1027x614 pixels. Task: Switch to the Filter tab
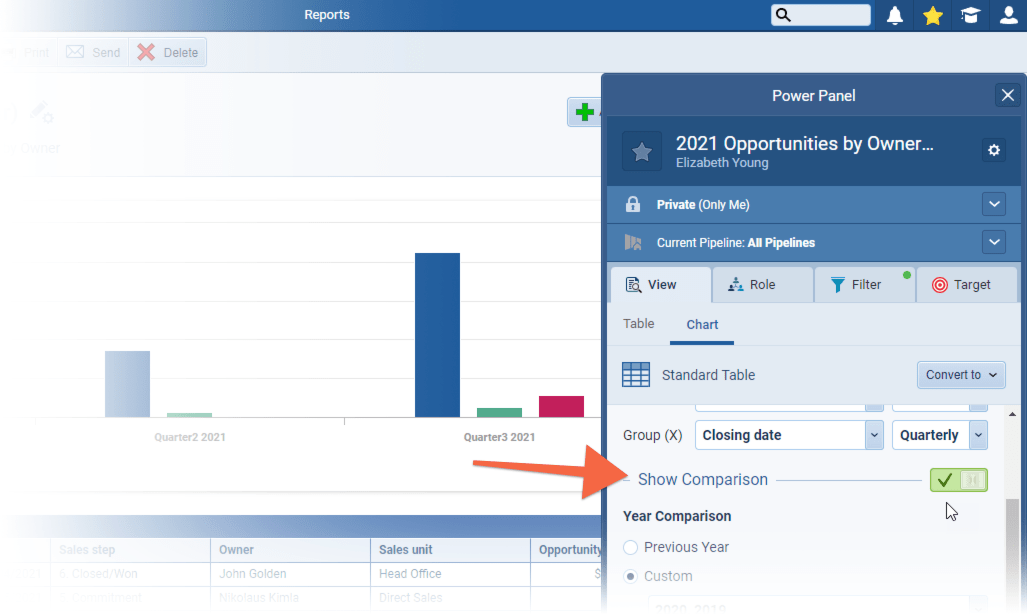coord(857,285)
